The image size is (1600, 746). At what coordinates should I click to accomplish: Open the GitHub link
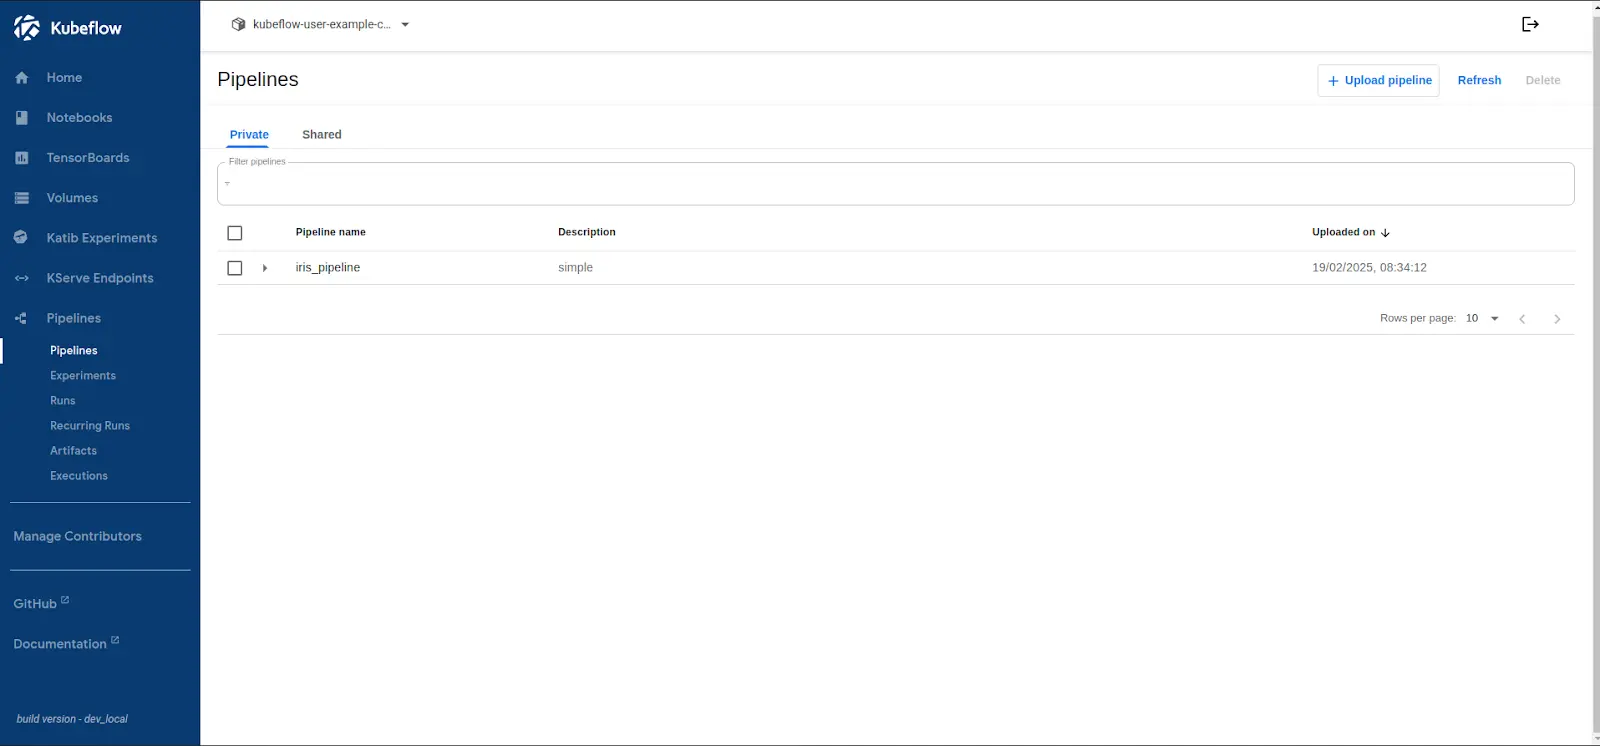click(35, 604)
